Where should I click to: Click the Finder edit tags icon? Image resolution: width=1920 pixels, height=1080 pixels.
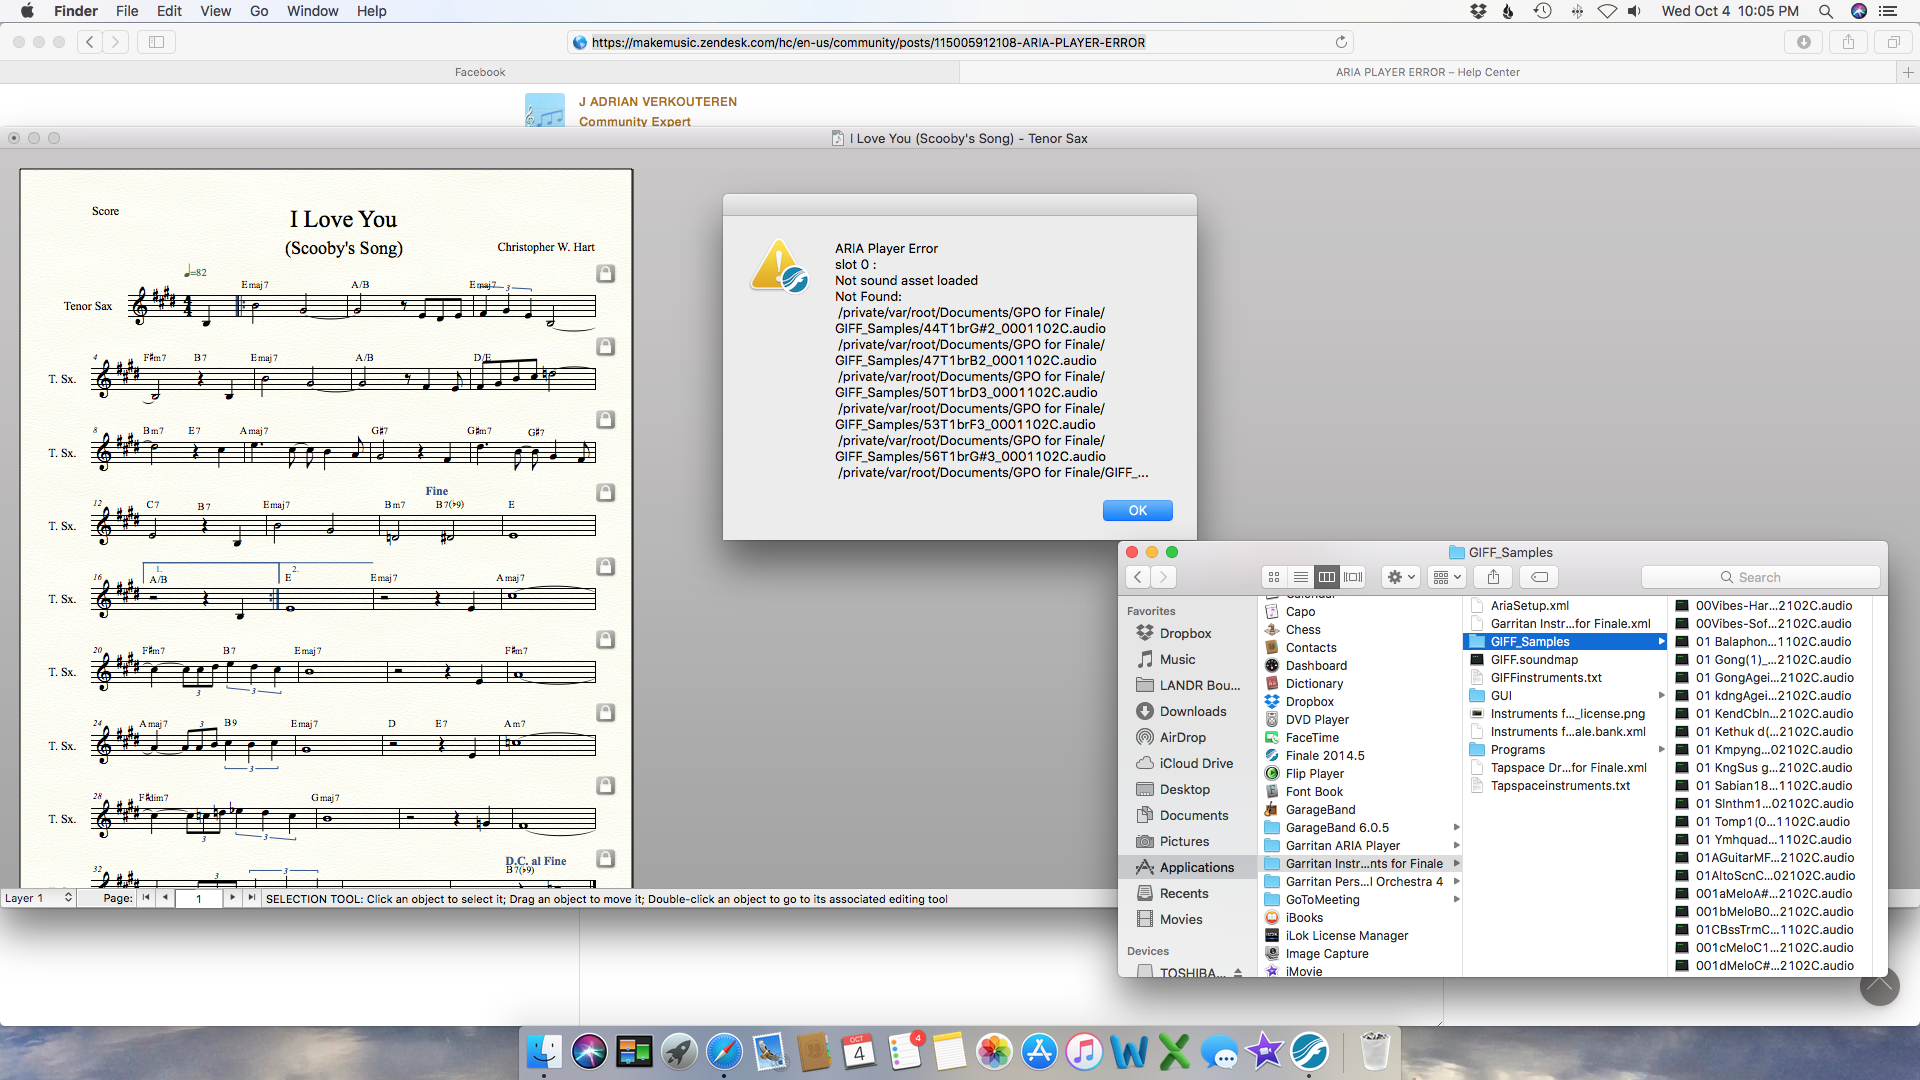(x=1540, y=577)
